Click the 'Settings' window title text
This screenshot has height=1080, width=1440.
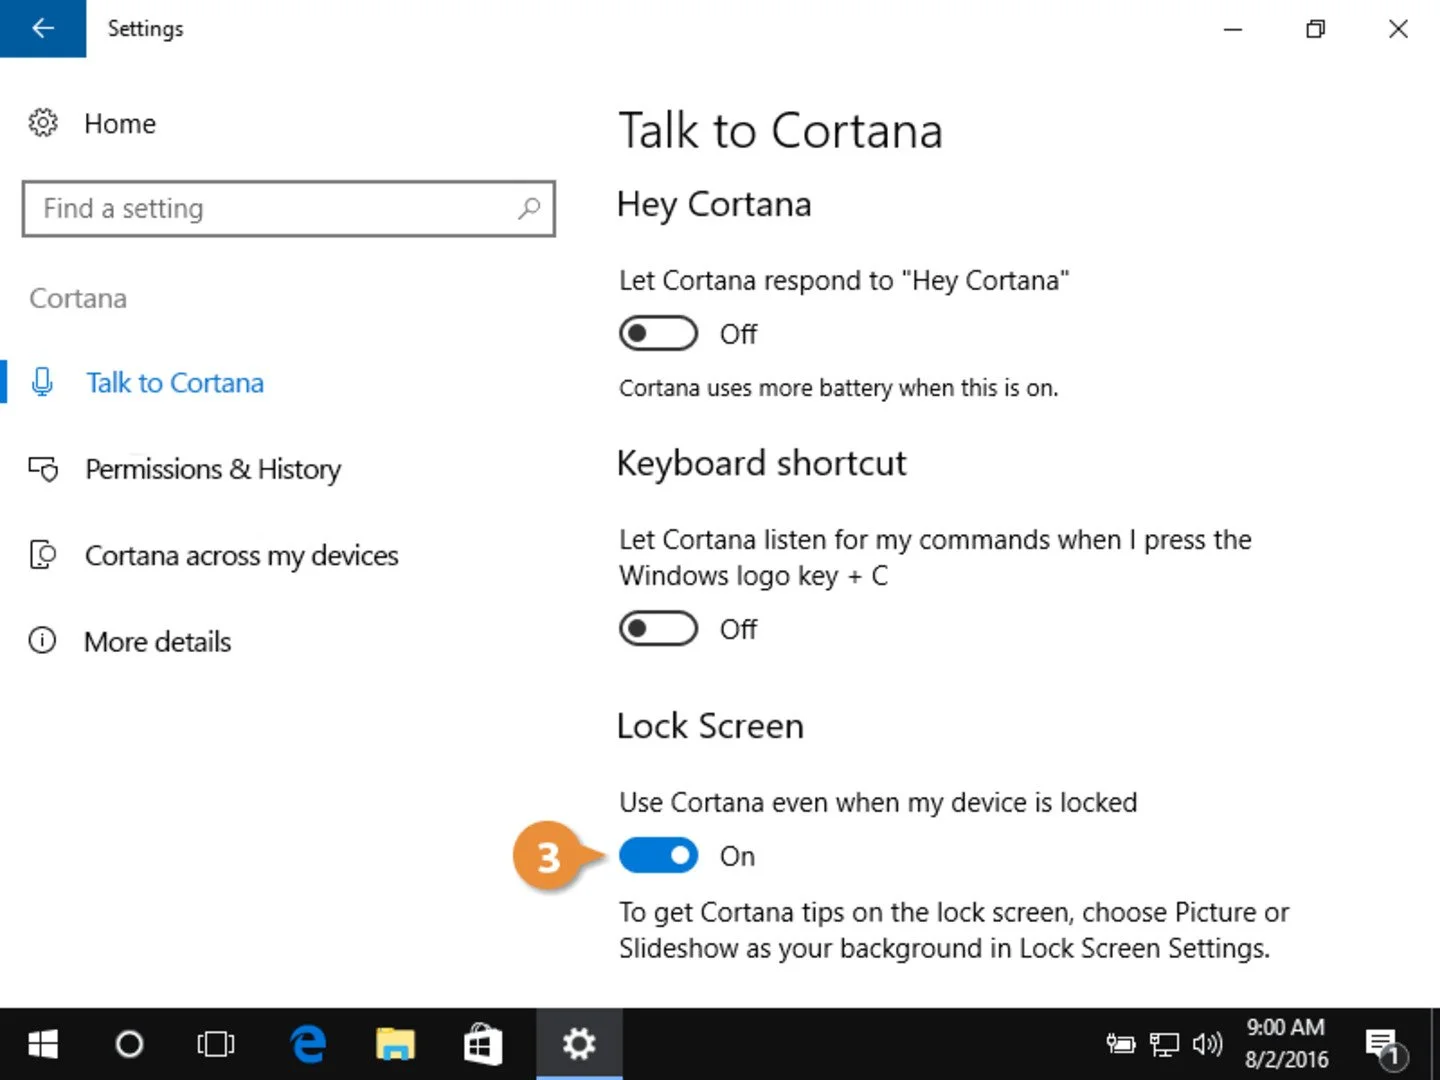pos(146,29)
